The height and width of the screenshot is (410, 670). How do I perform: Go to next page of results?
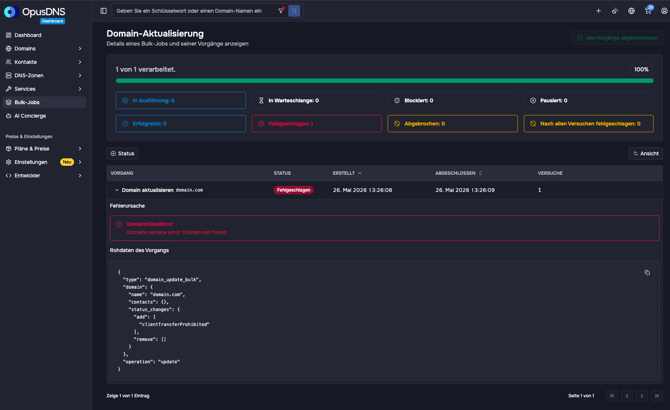642,396
